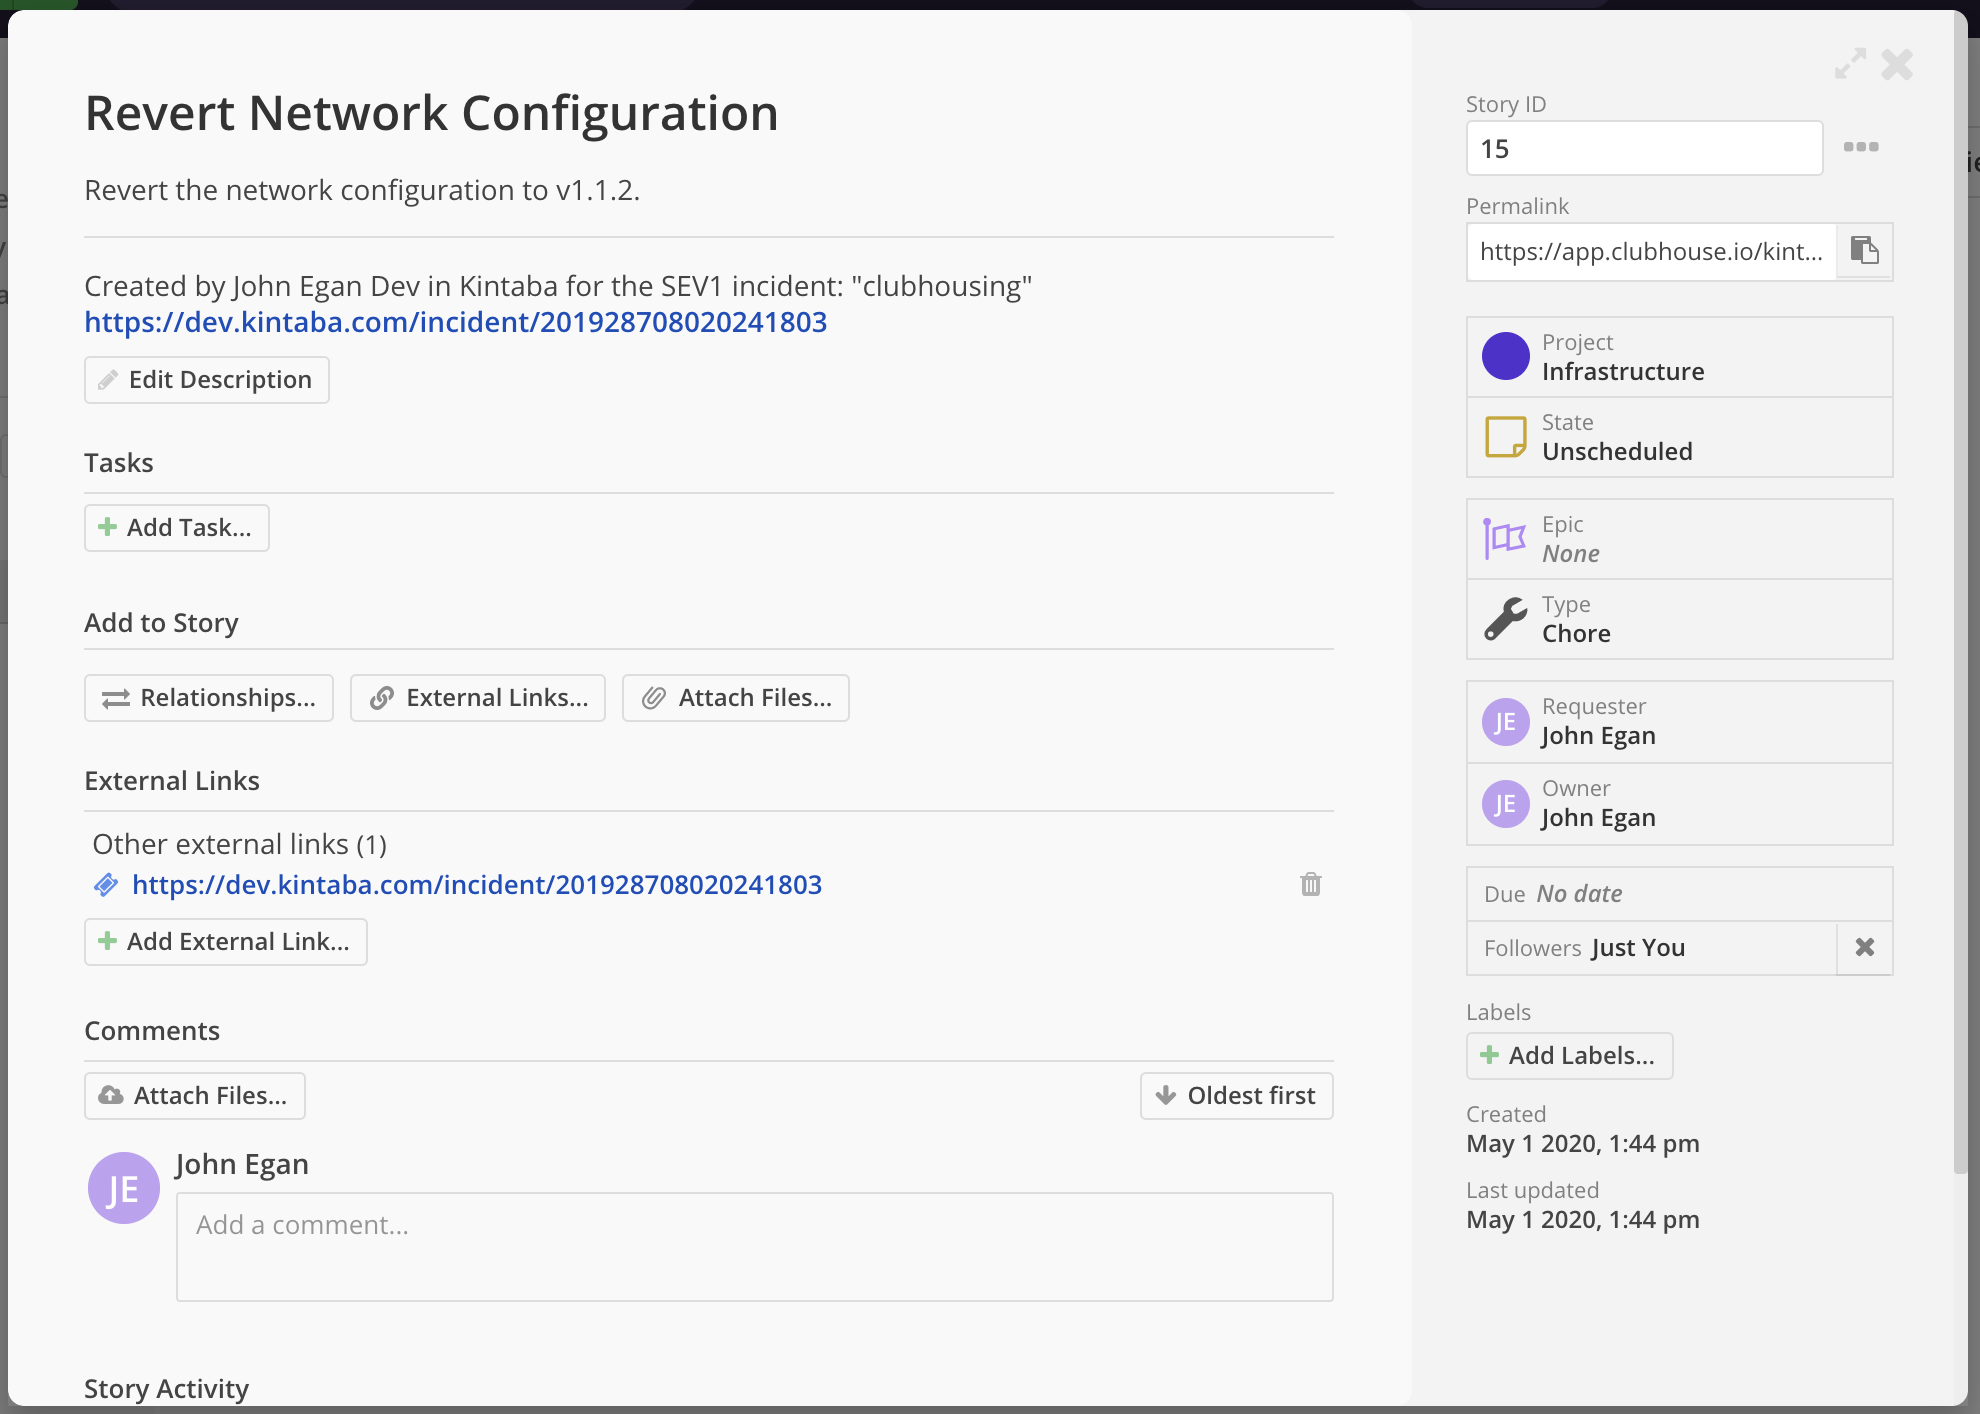Set the Due date field

click(1678, 894)
